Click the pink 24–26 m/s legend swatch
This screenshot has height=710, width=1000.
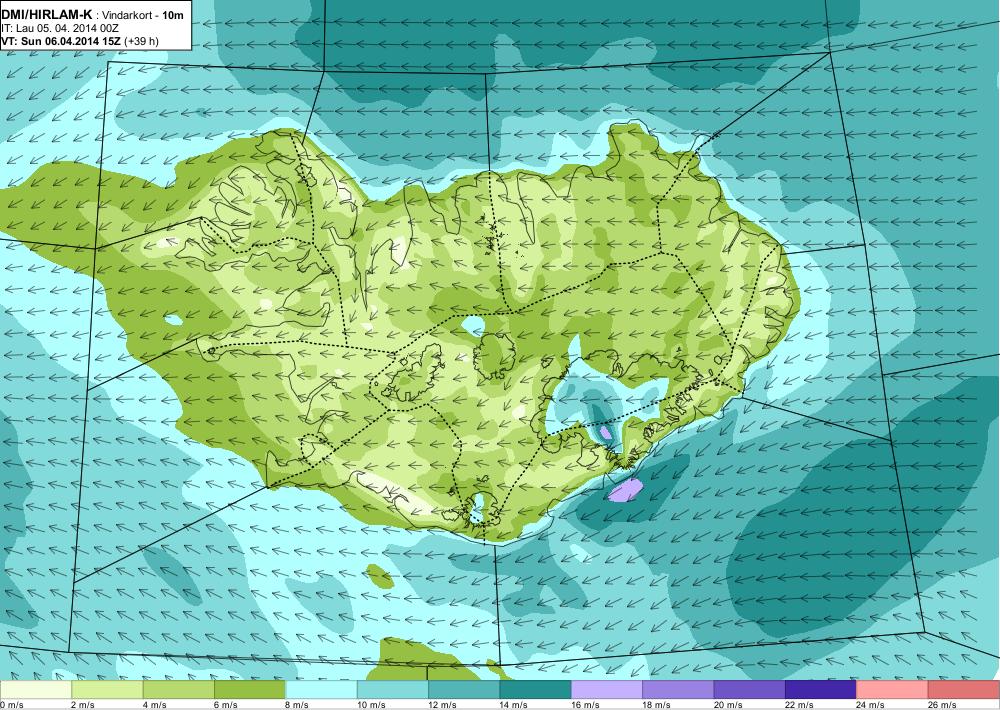coord(893,690)
